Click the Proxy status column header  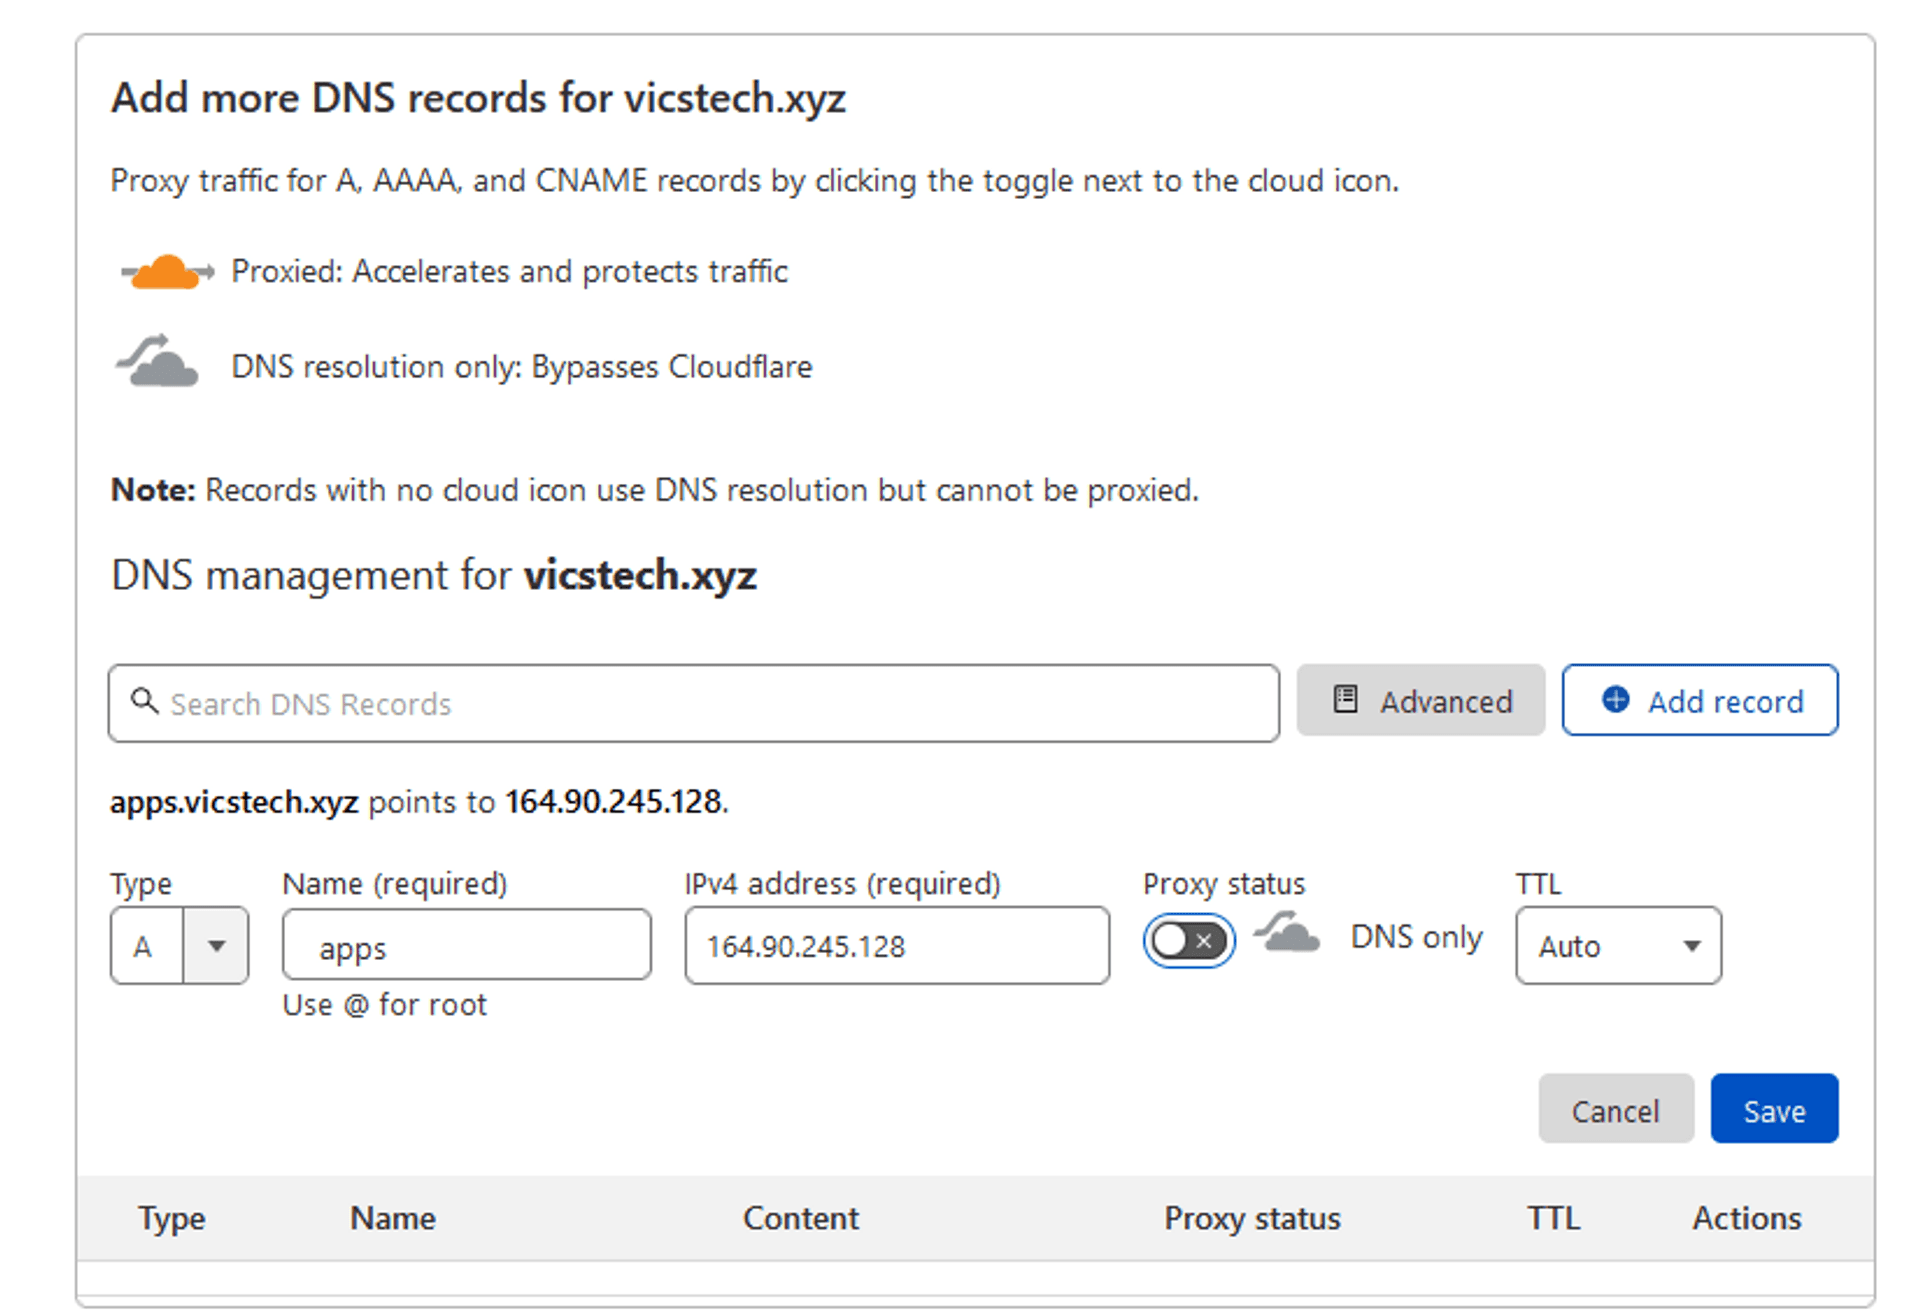[x=1251, y=1218]
